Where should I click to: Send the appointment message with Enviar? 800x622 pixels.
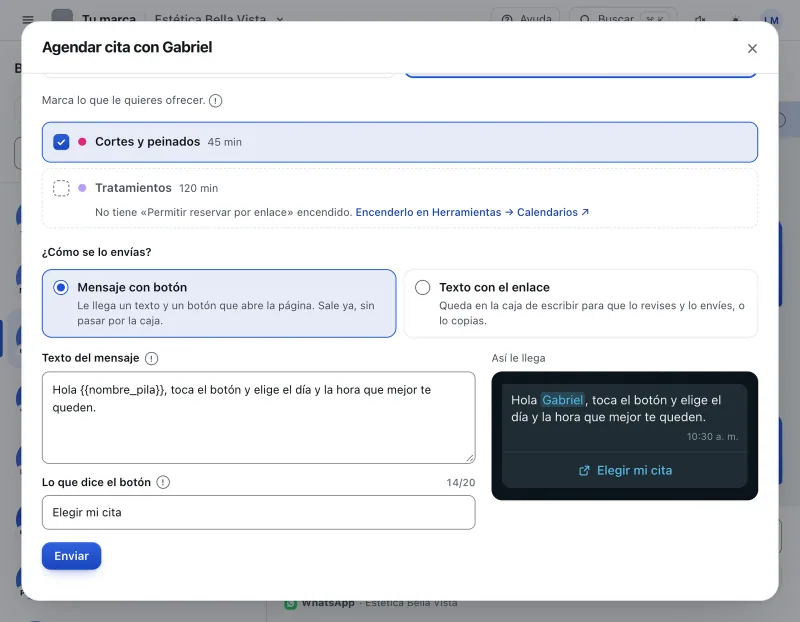[x=71, y=556]
